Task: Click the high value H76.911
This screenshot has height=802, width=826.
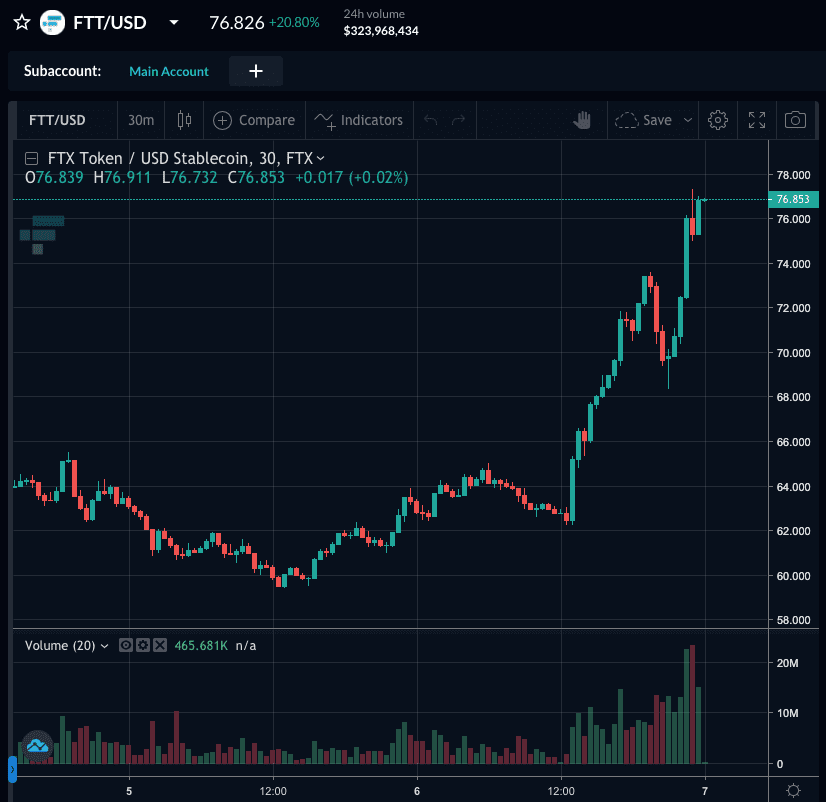Action: [122, 178]
